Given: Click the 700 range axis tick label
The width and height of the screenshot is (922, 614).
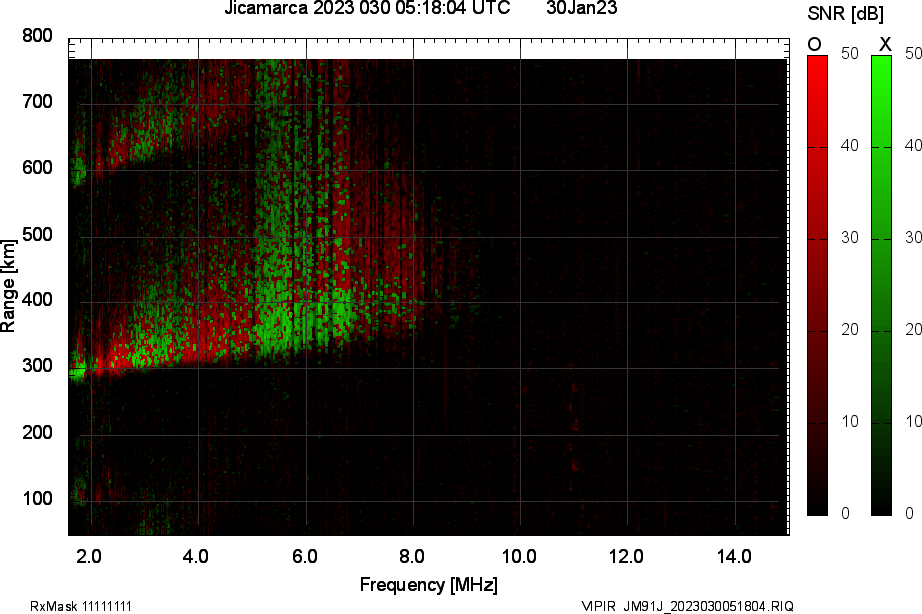Looking at the screenshot, I should pyautogui.click(x=37, y=102).
